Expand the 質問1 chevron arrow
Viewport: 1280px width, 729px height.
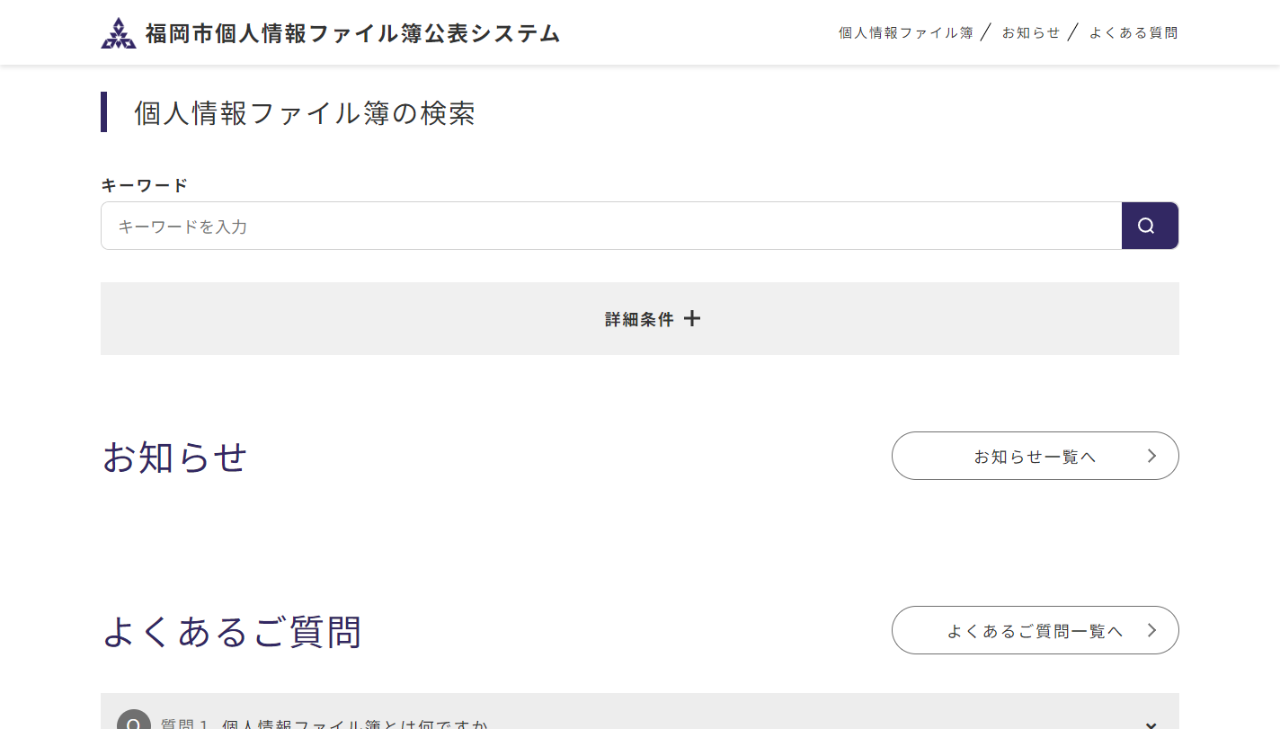[1151, 724]
